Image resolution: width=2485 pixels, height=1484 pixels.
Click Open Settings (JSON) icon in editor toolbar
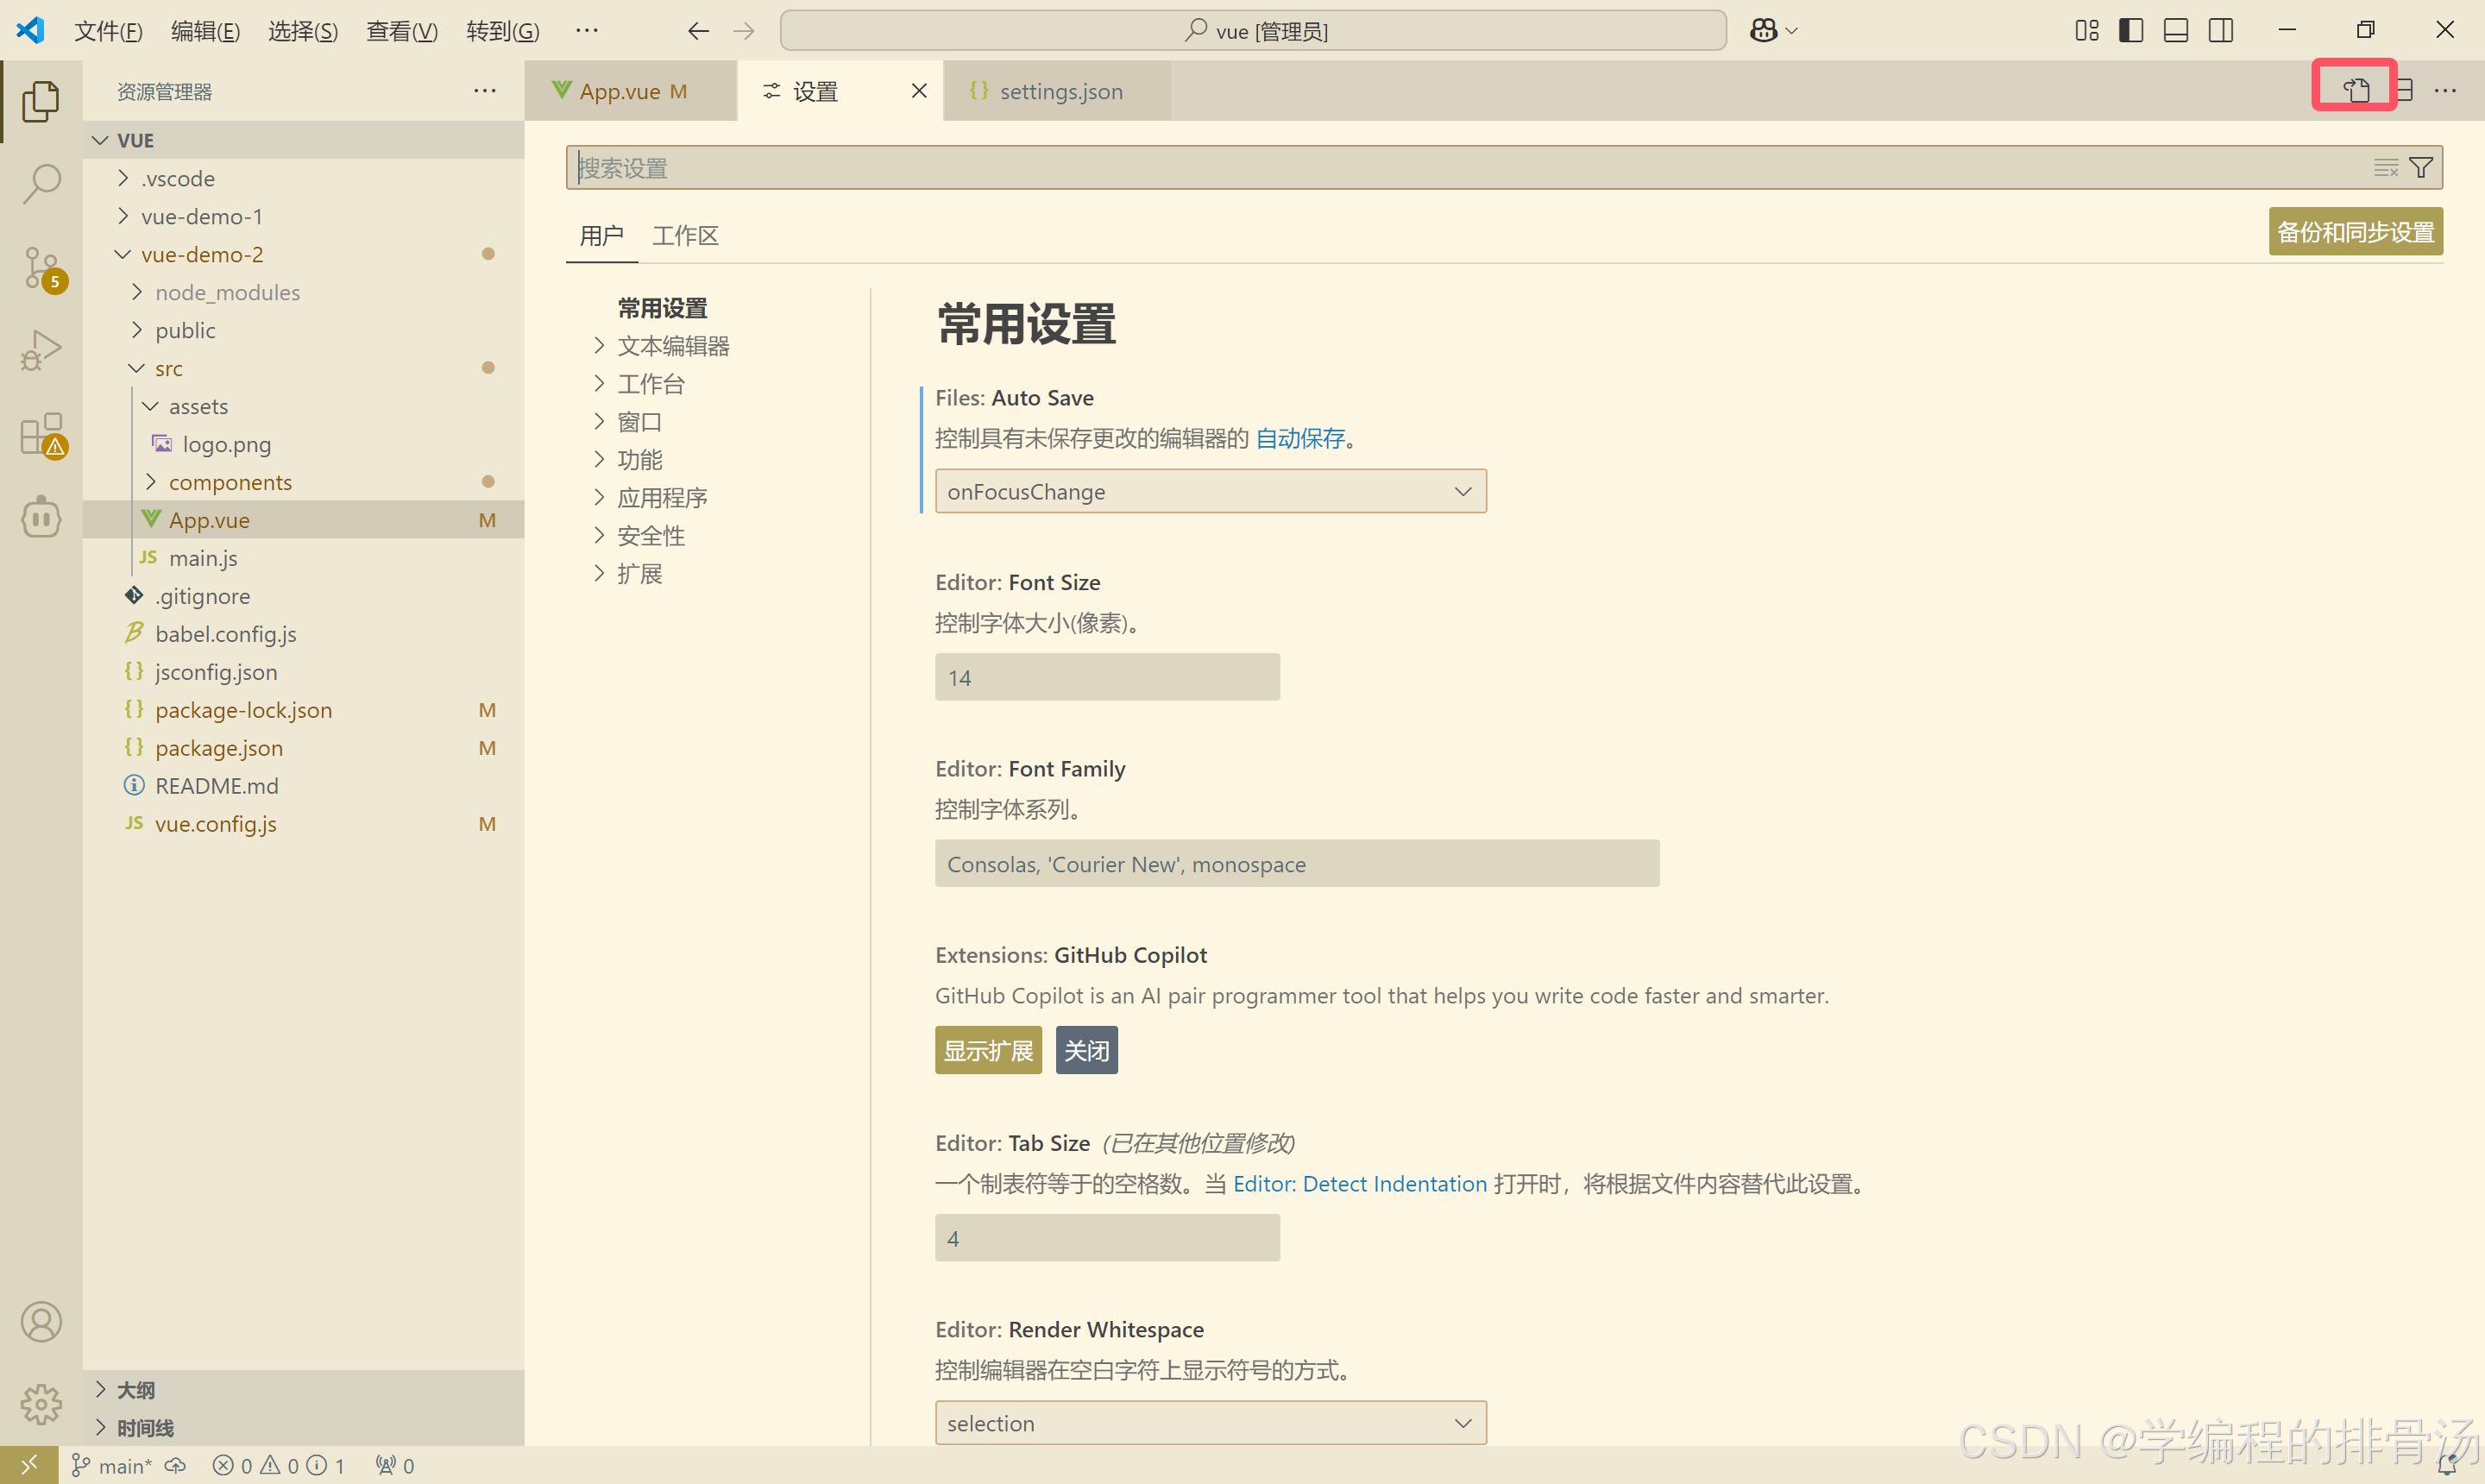2355,90
